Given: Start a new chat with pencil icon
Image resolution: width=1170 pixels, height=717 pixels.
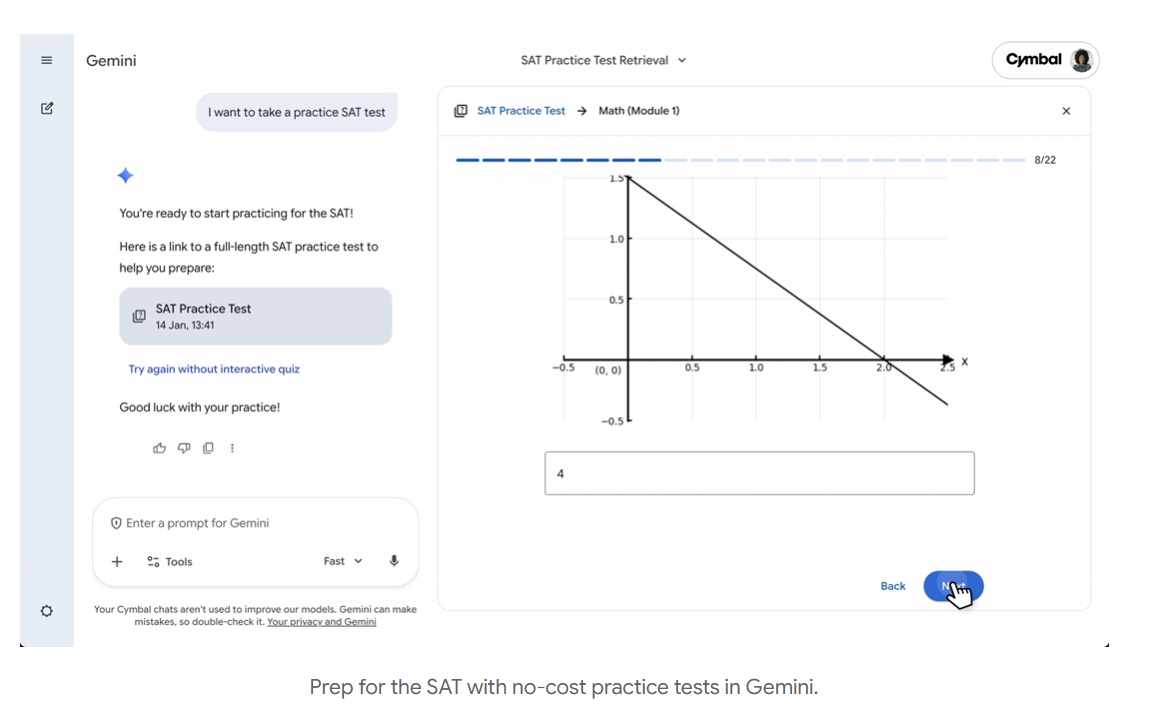Looking at the screenshot, I should click(x=46, y=108).
